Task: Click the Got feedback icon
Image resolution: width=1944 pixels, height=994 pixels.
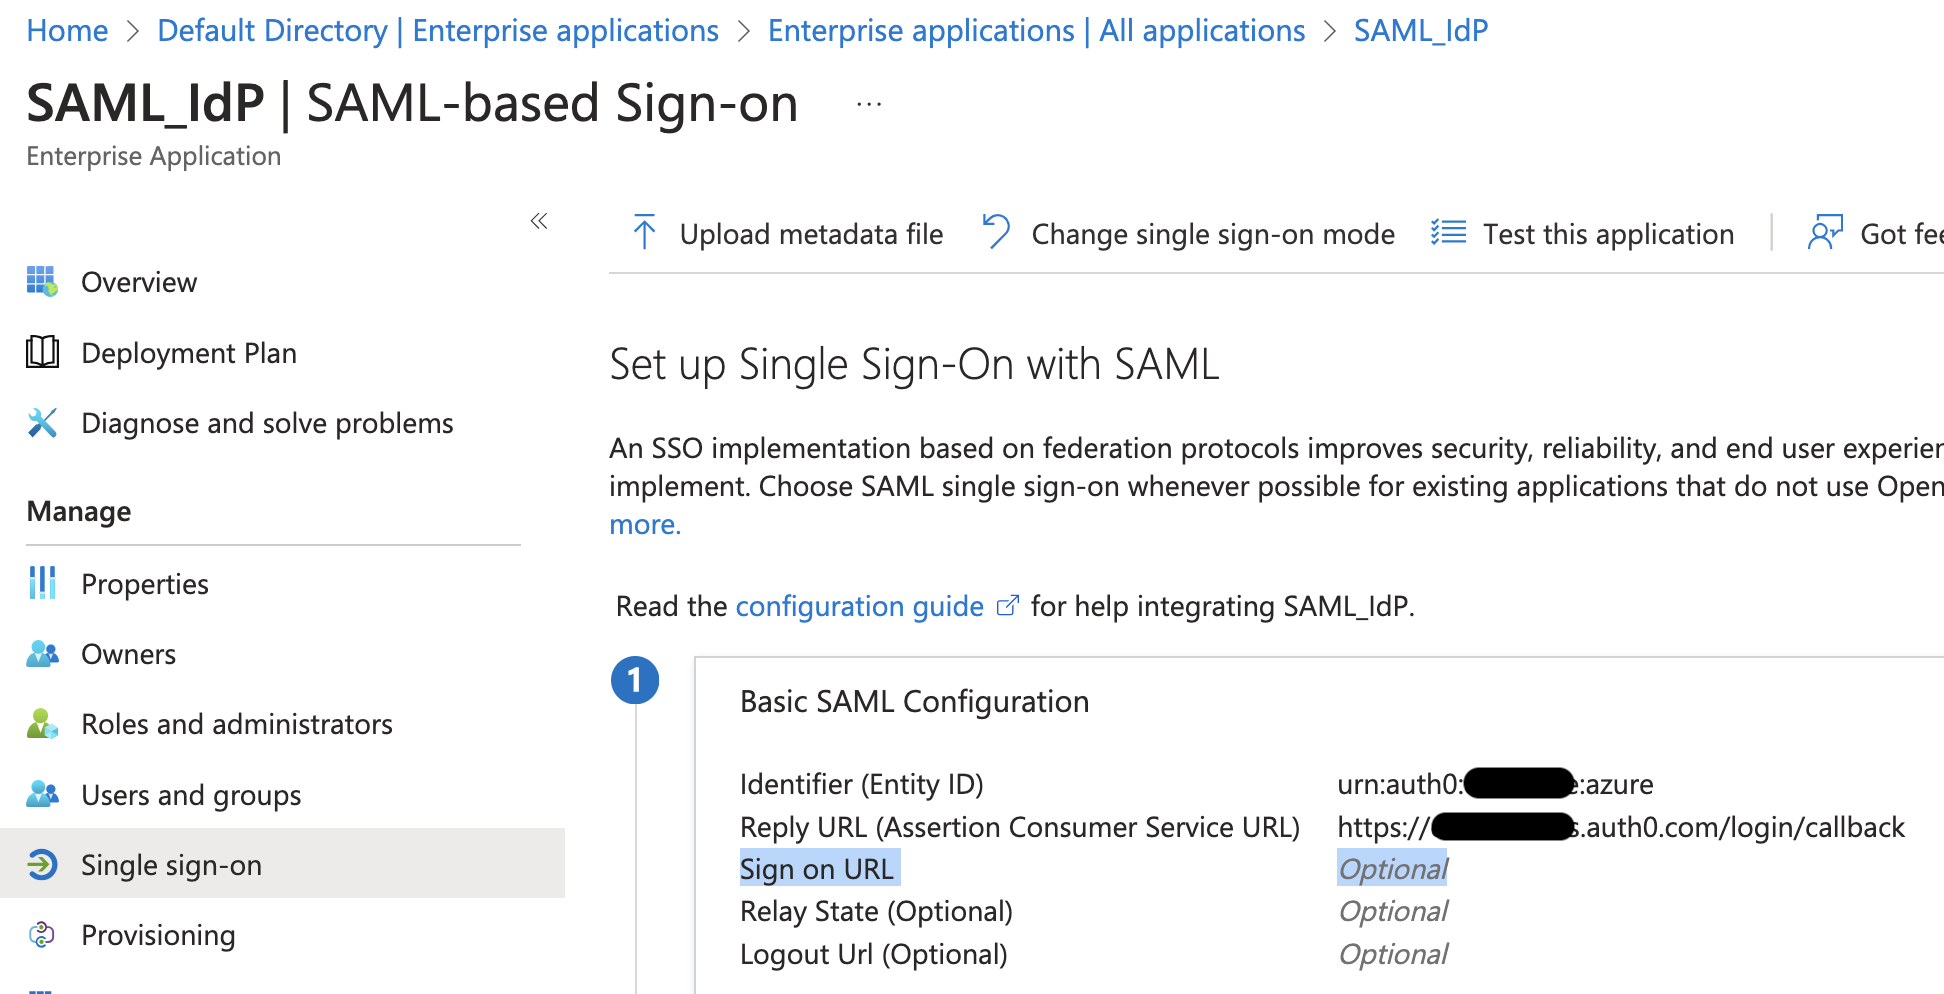Action: pyautogui.click(x=1825, y=233)
